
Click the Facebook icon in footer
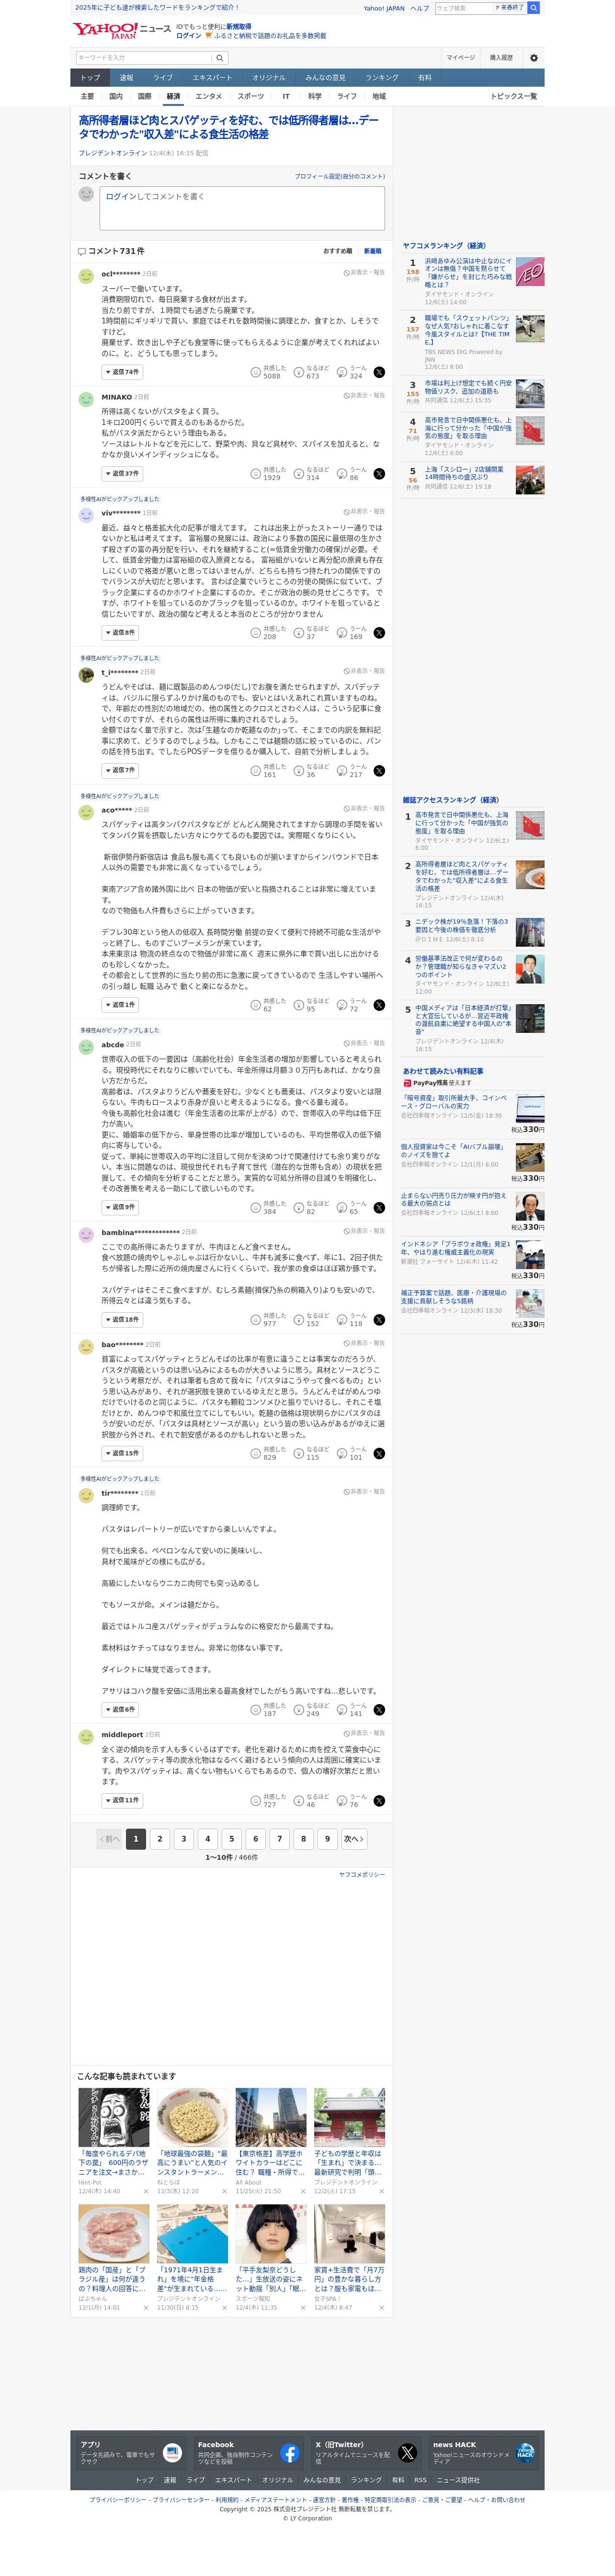[x=289, y=2454]
